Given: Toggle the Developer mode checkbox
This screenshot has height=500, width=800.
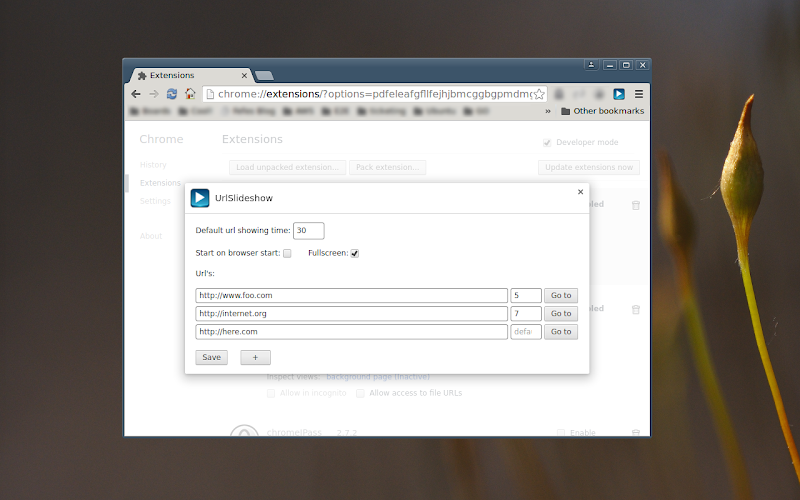Looking at the screenshot, I should point(547,142).
